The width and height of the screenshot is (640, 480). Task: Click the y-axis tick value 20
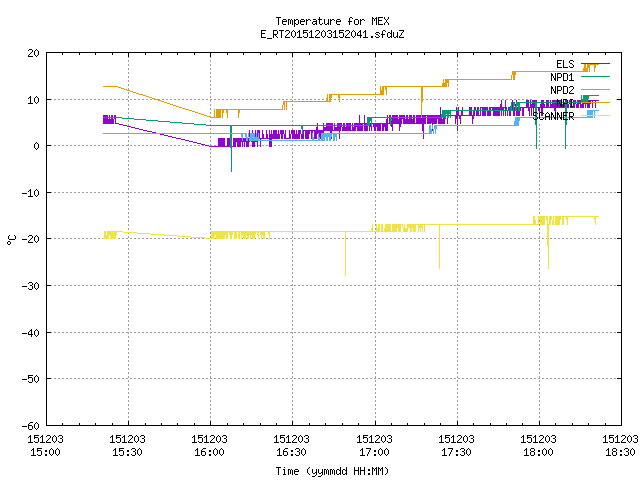coord(33,53)
